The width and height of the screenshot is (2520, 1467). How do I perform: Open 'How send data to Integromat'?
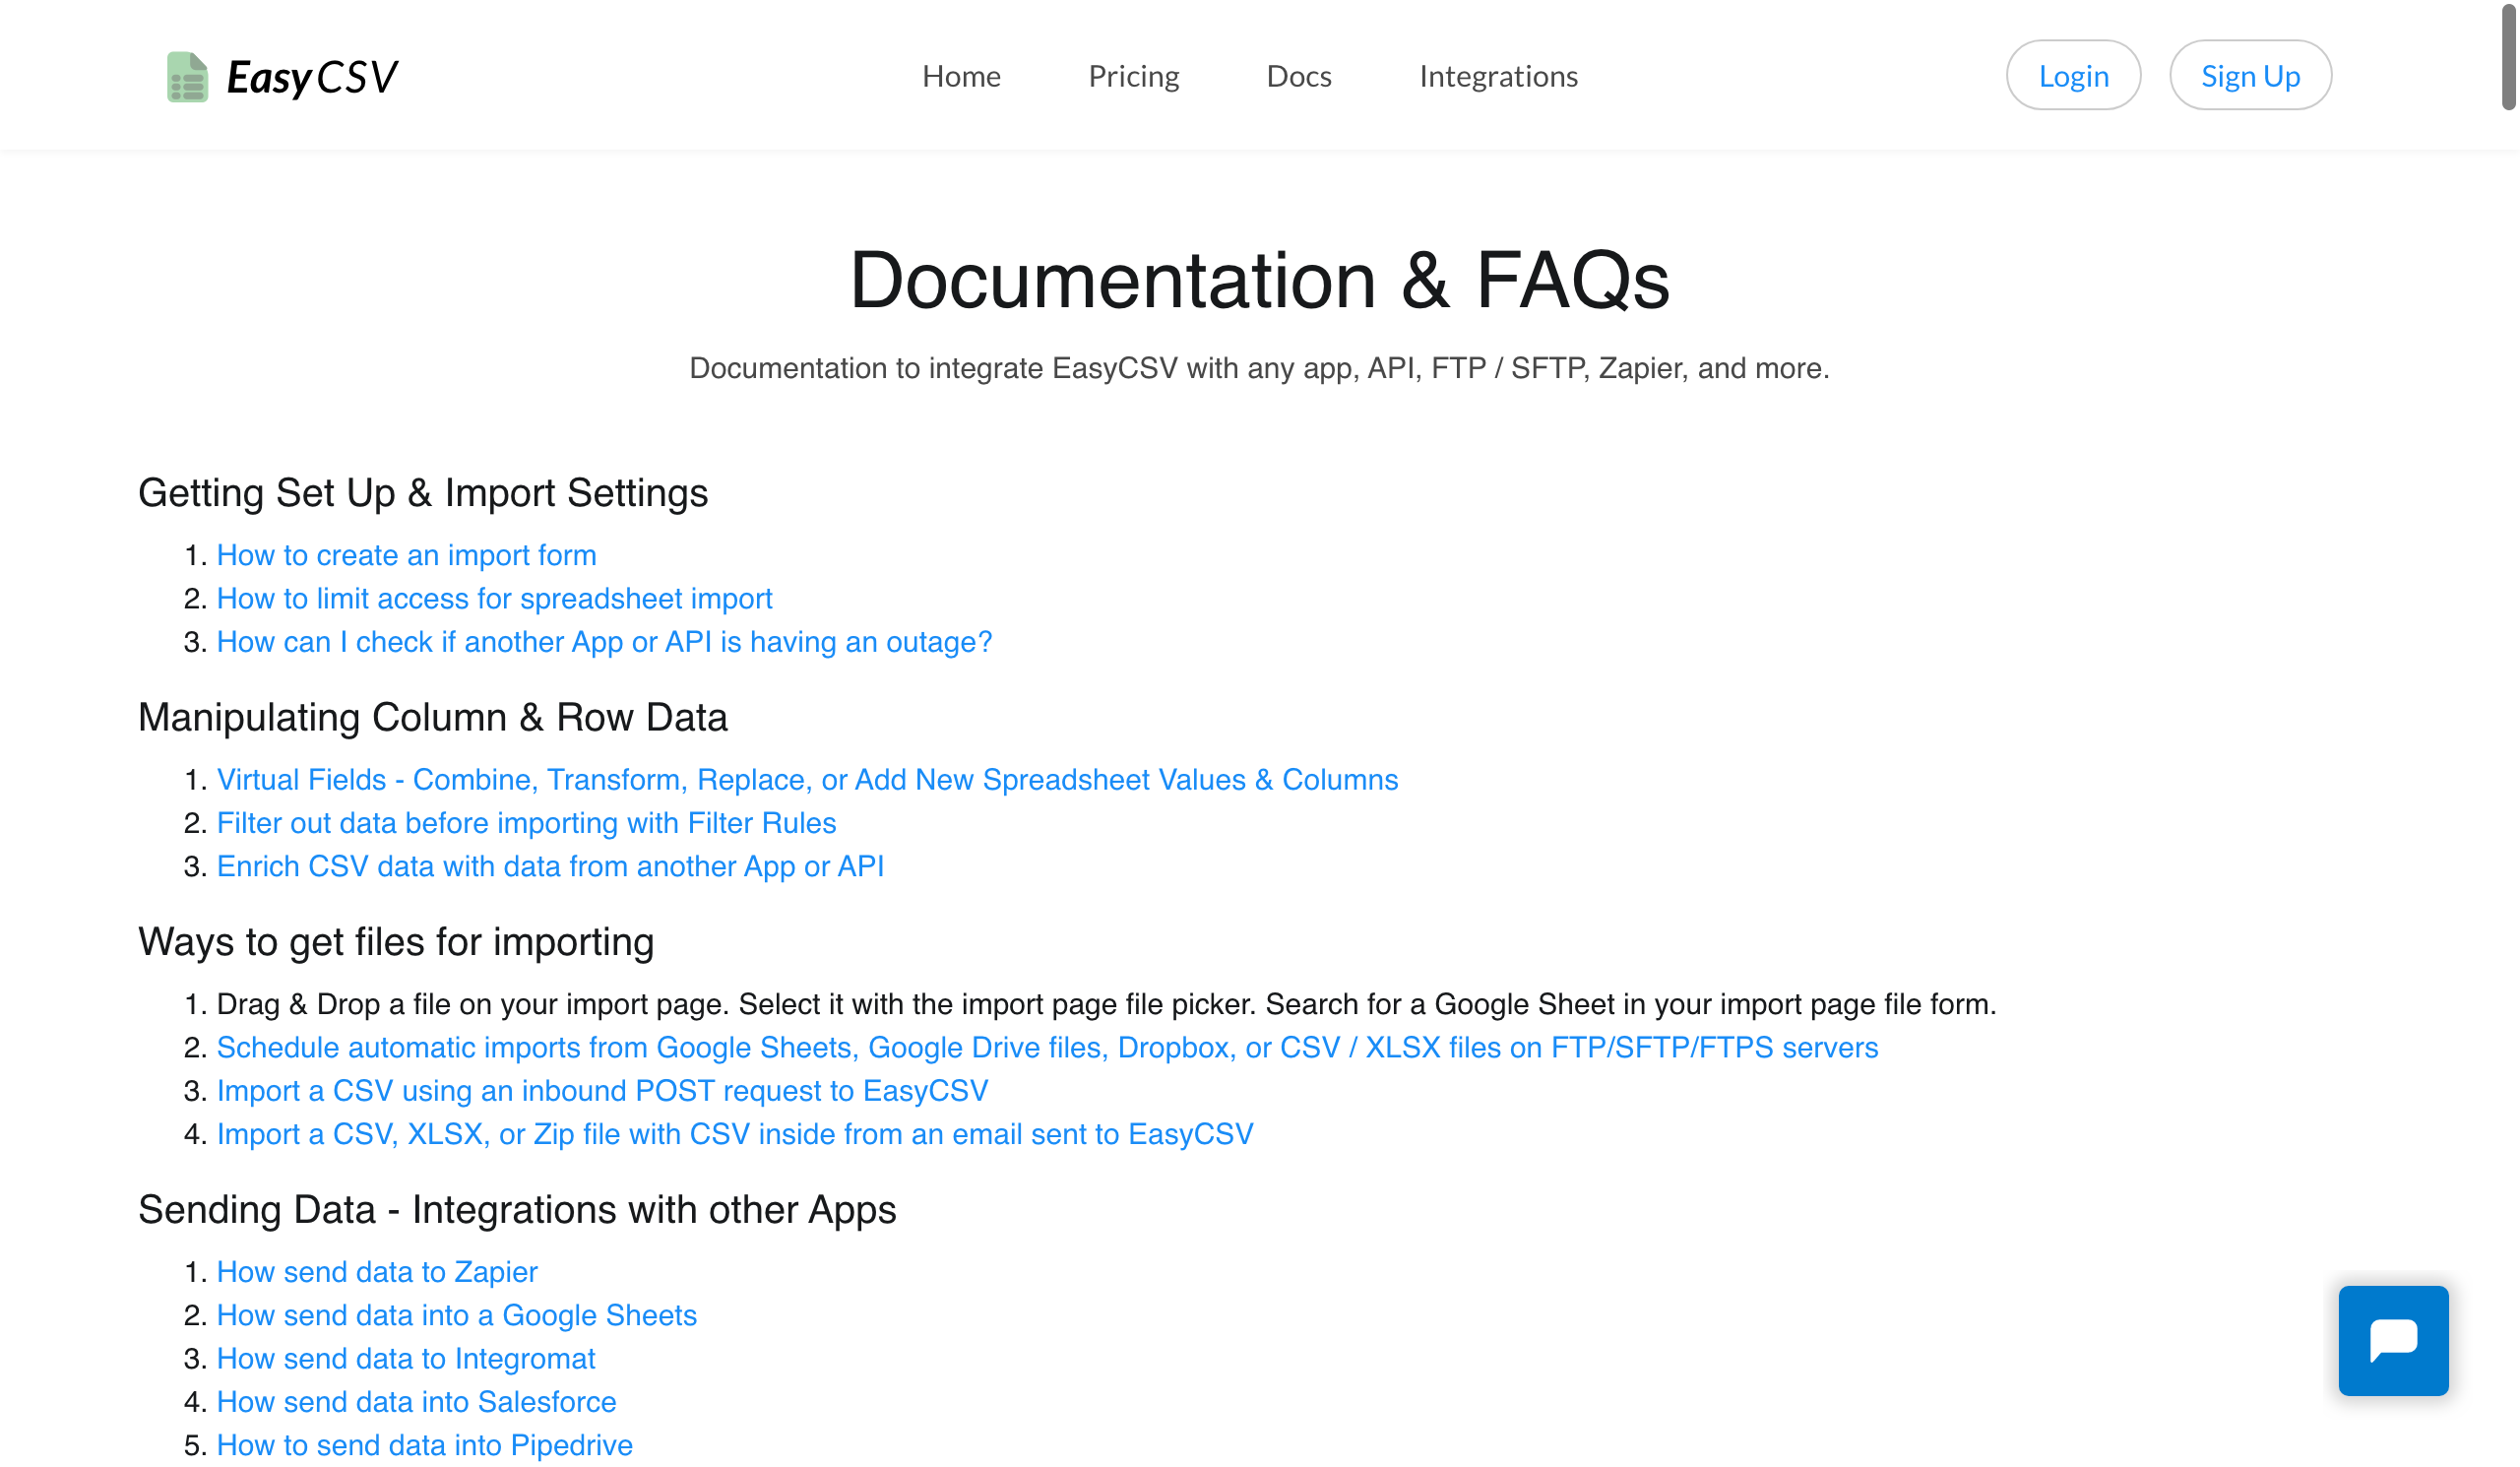[x=406, y=1358]
